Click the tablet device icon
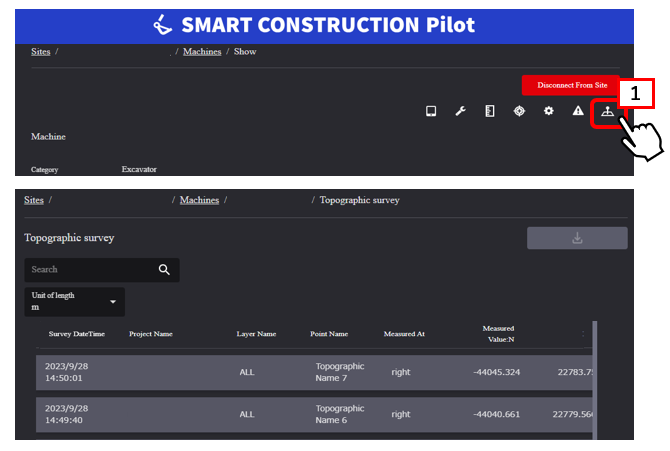This screenshot has width=670, height=451. point(431,111)
